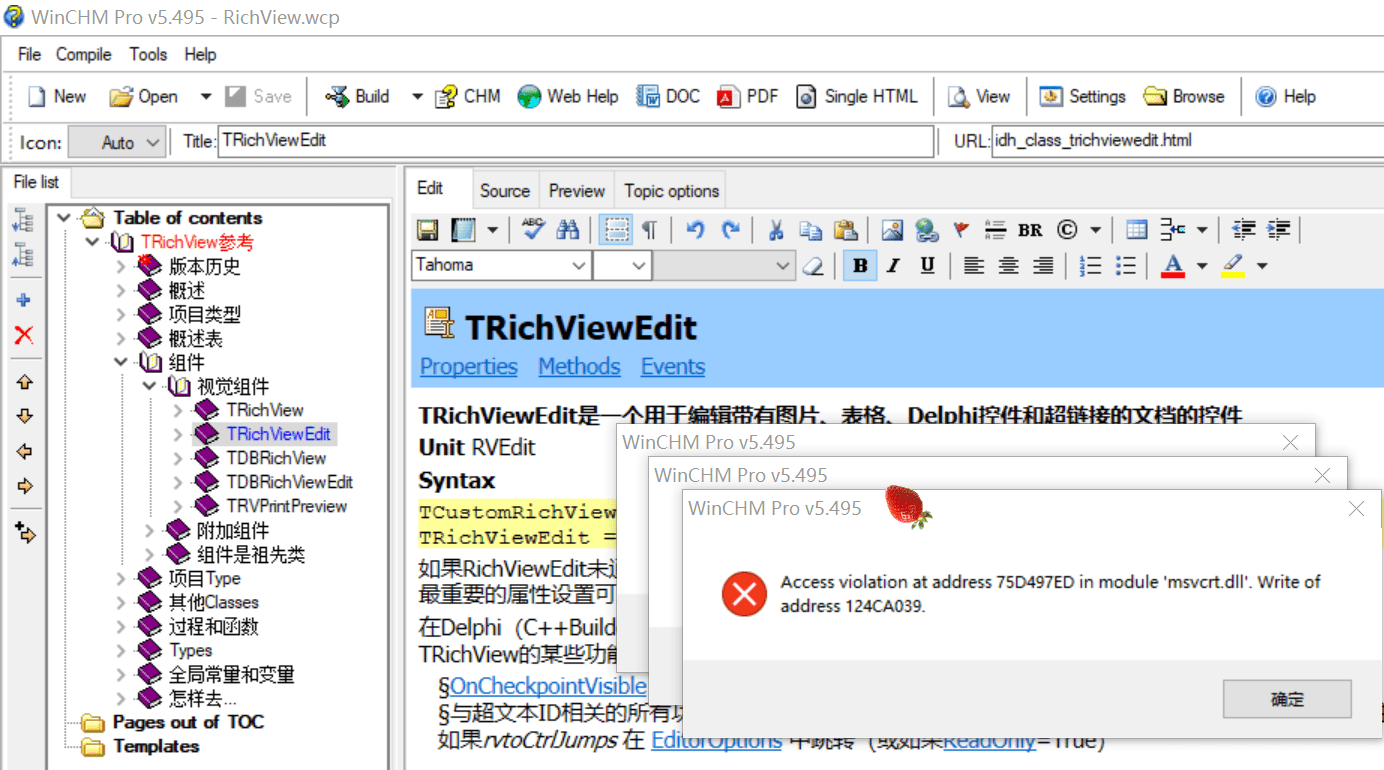
Task: Click the Title input field
Action: pos(575,141)
